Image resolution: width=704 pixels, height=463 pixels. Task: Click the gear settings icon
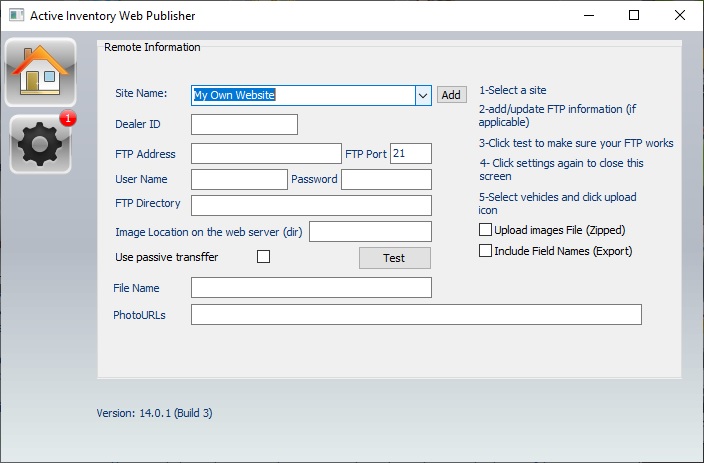point(40,144)
